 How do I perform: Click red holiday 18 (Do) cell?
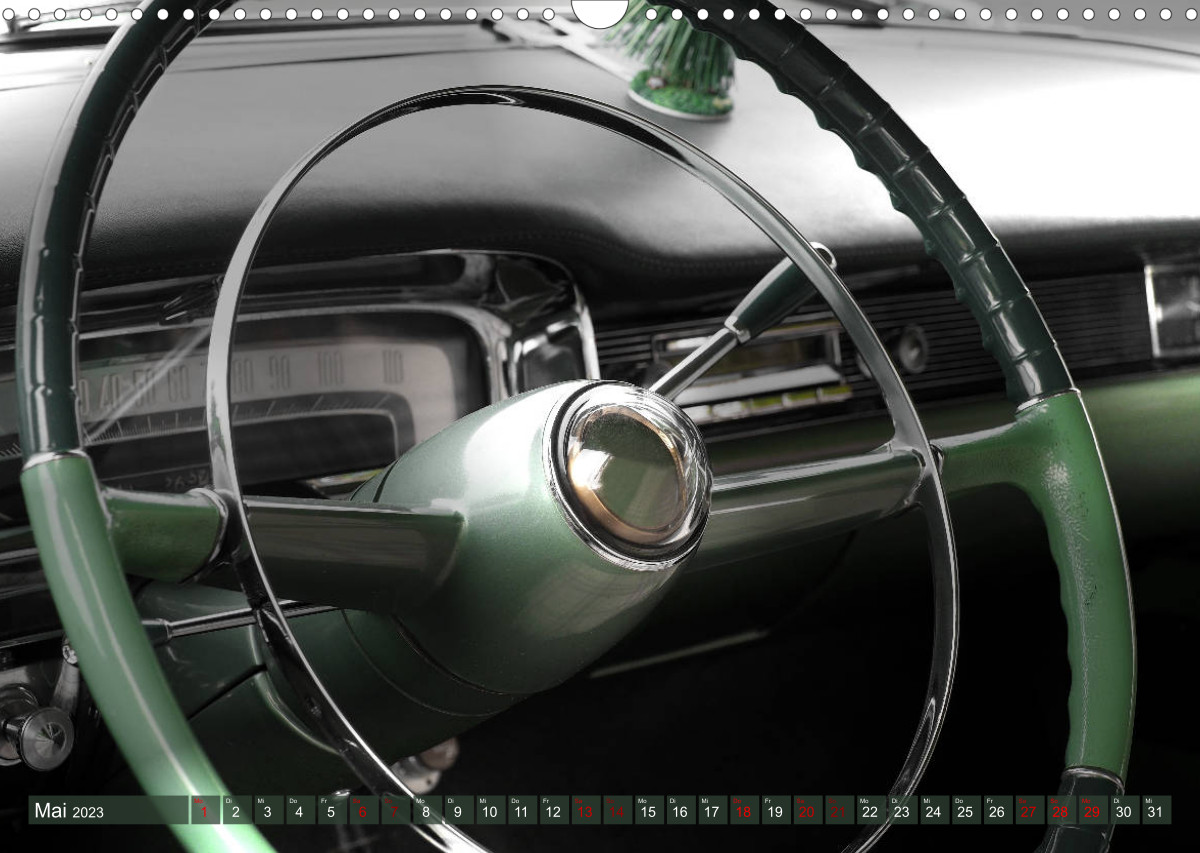[x=744, y=810]
